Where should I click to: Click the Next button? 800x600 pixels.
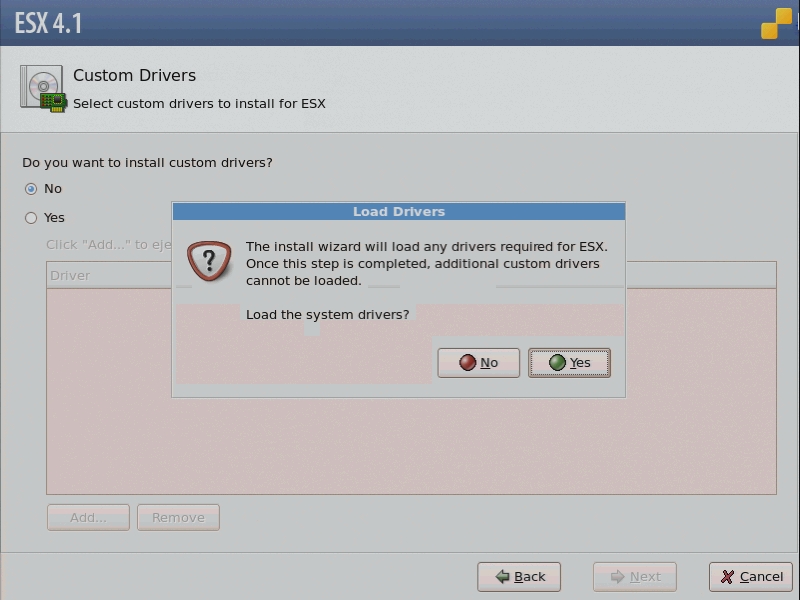[x=635, y=577]
